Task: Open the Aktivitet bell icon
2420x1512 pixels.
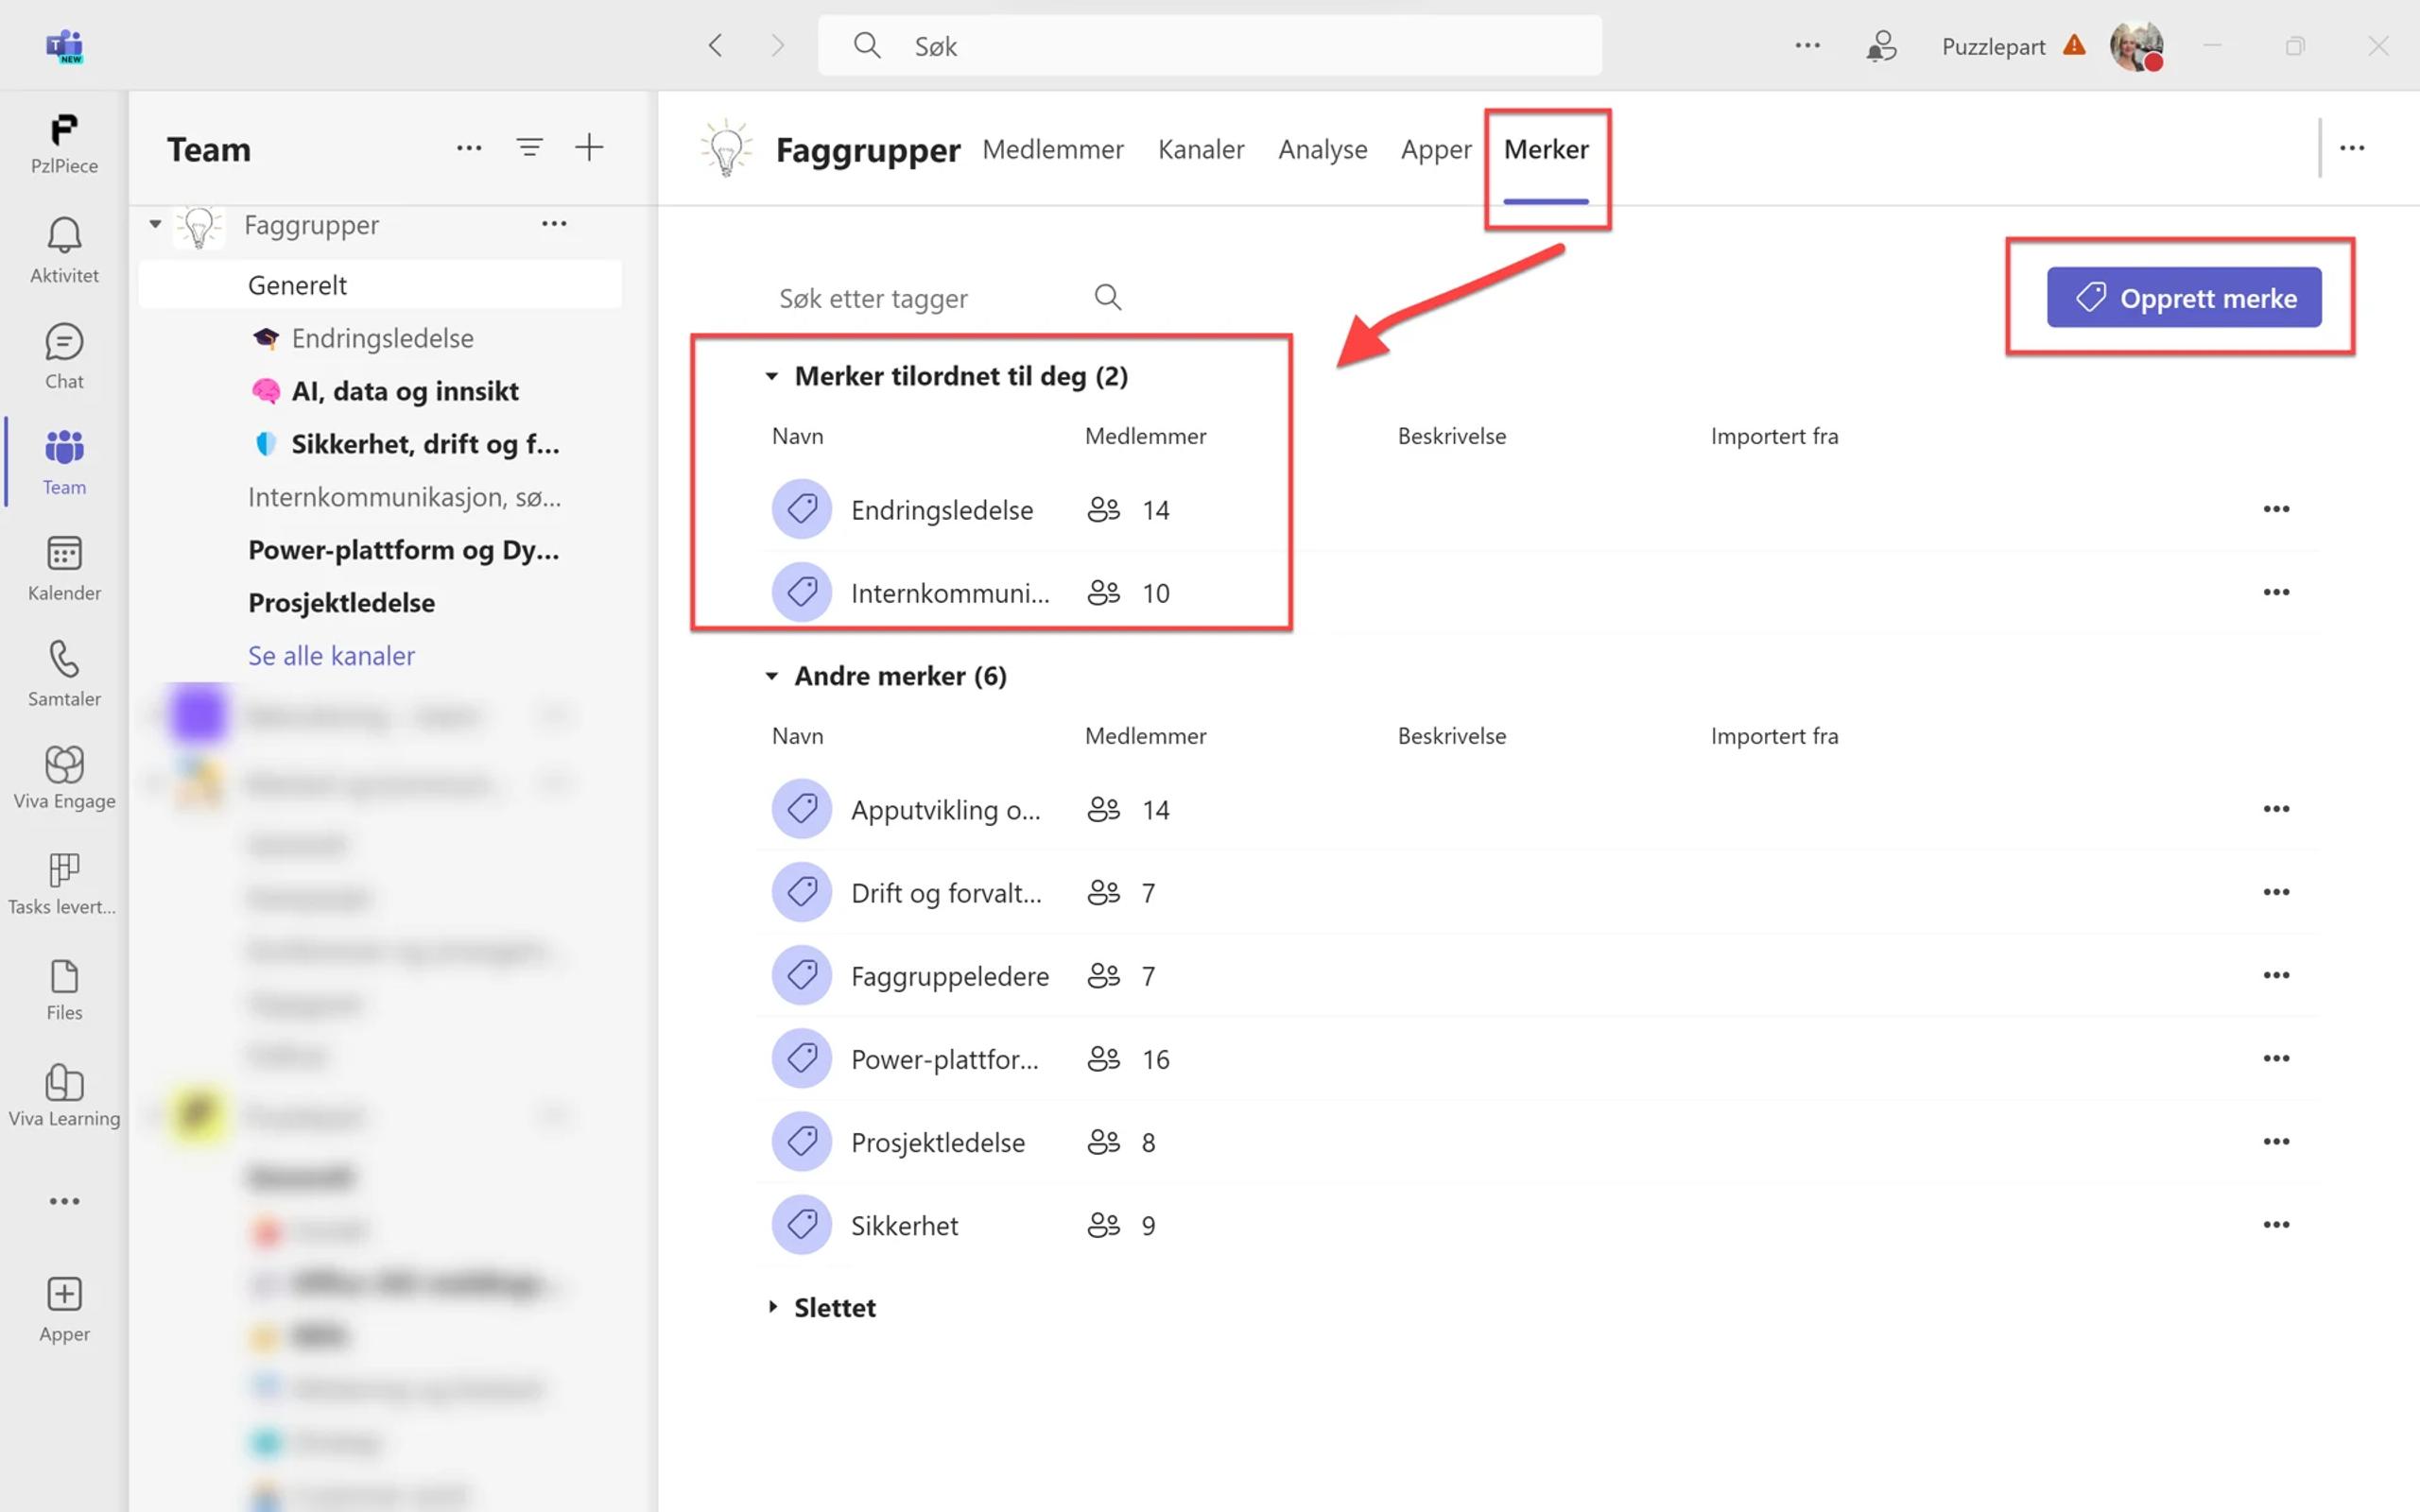Action: tap(64, 237)
